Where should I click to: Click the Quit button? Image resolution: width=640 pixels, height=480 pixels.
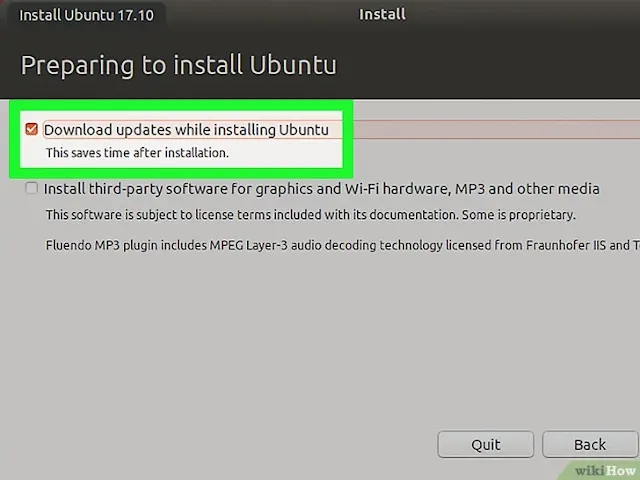[485, 444]
